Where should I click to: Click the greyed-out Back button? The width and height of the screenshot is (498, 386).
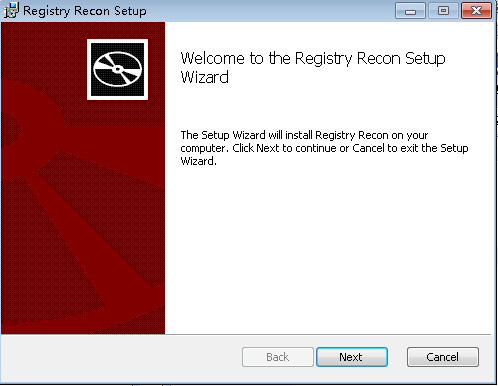(x=278, y=357)
